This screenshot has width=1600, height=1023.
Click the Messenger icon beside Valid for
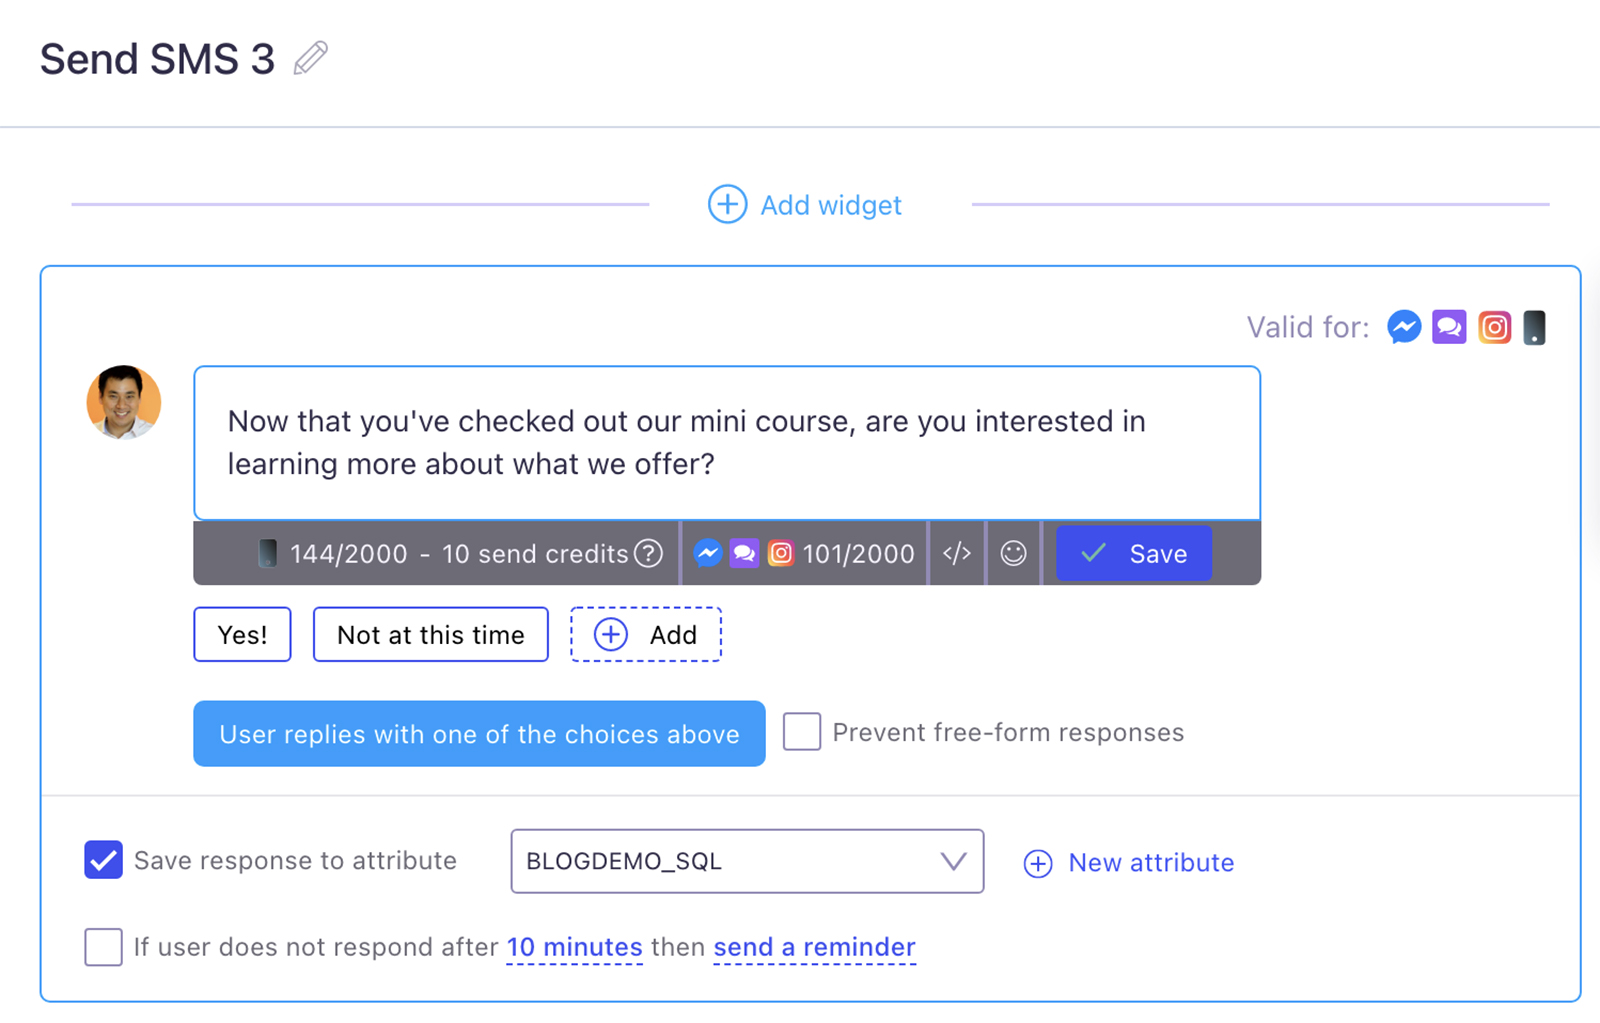1404,327
